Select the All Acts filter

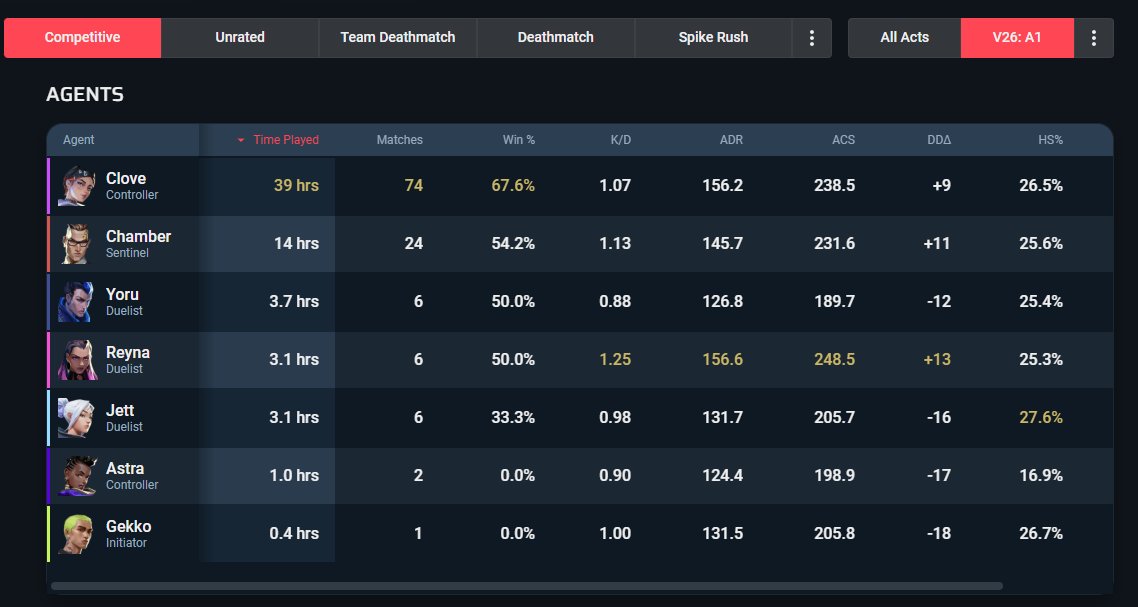coord(904,38)
